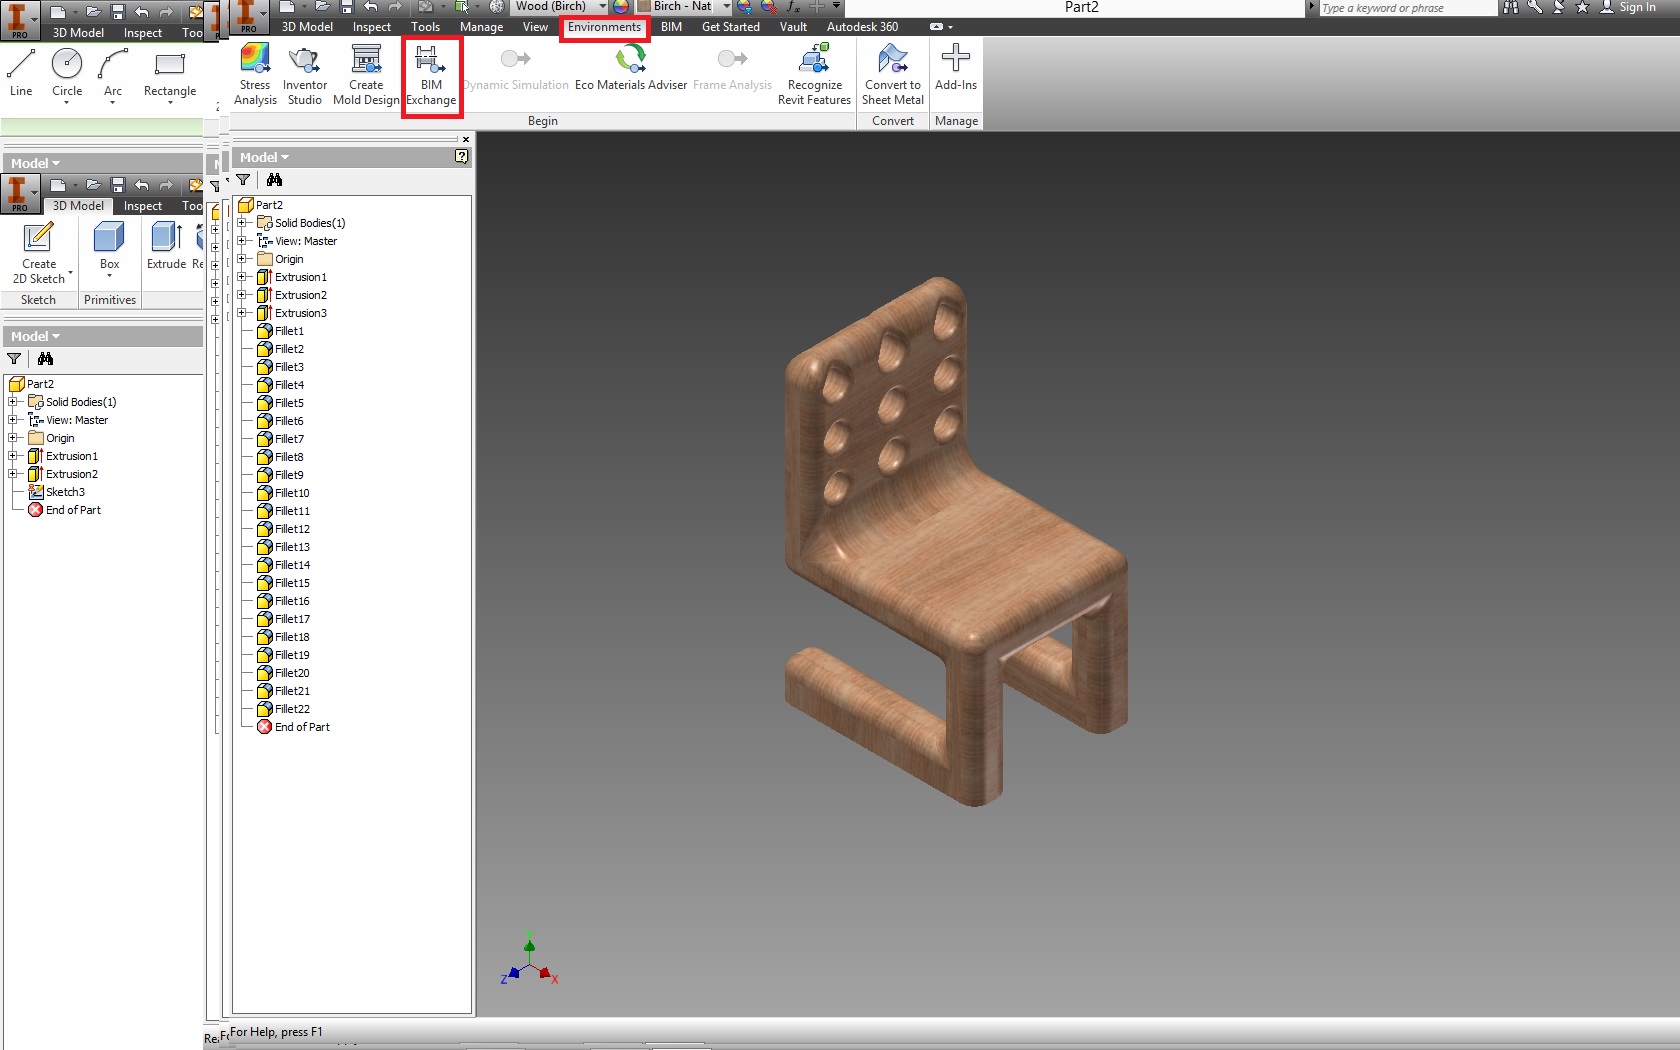Click Create 2D Sketch
1680x1050 pixels.
39,254
